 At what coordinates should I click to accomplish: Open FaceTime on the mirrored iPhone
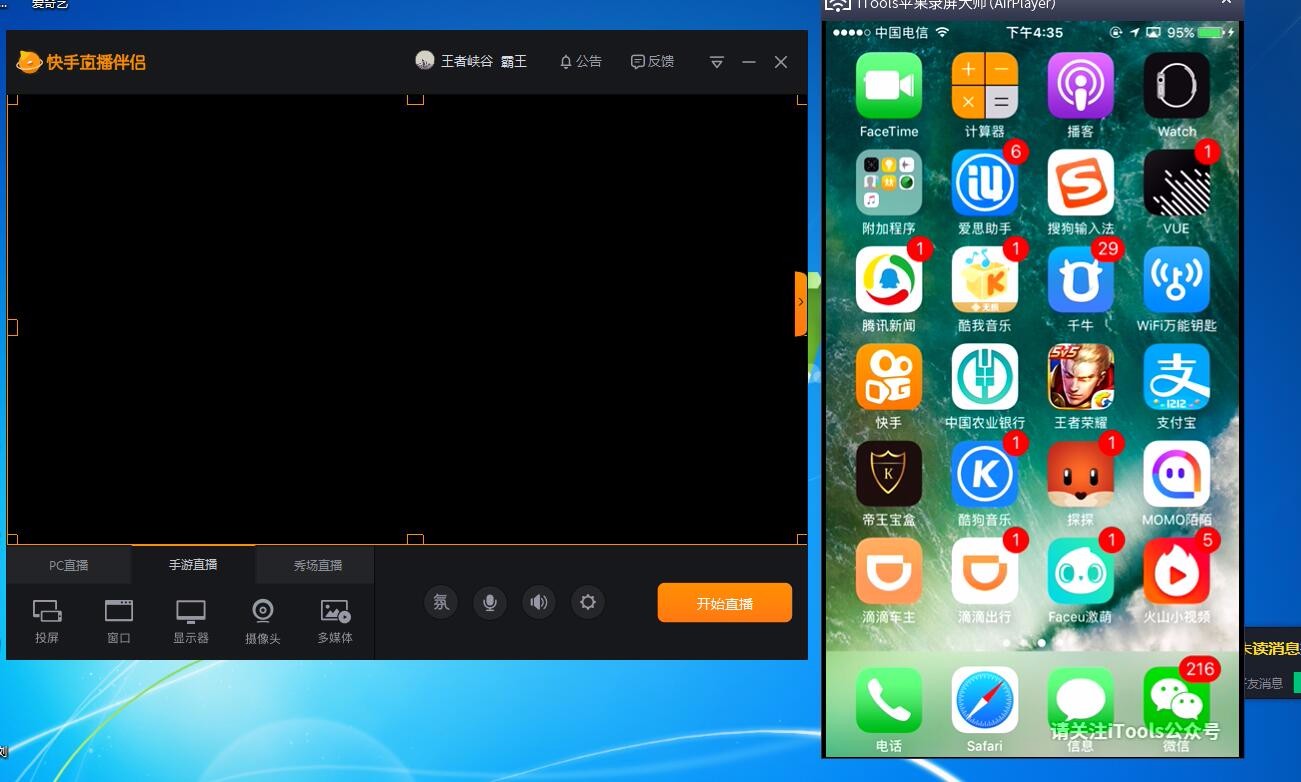(x=889, y=86)
